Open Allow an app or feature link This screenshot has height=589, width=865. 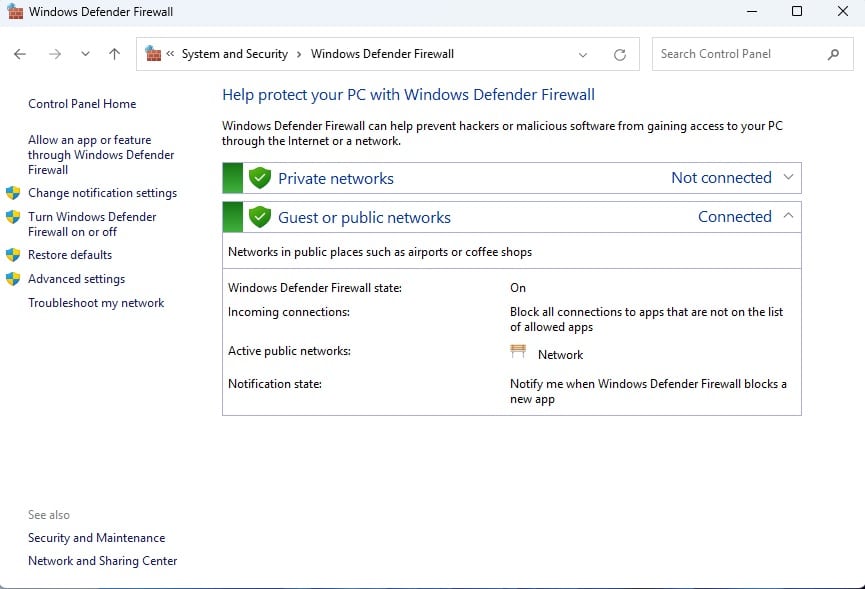pyautogui.click(x=101, y=155)
